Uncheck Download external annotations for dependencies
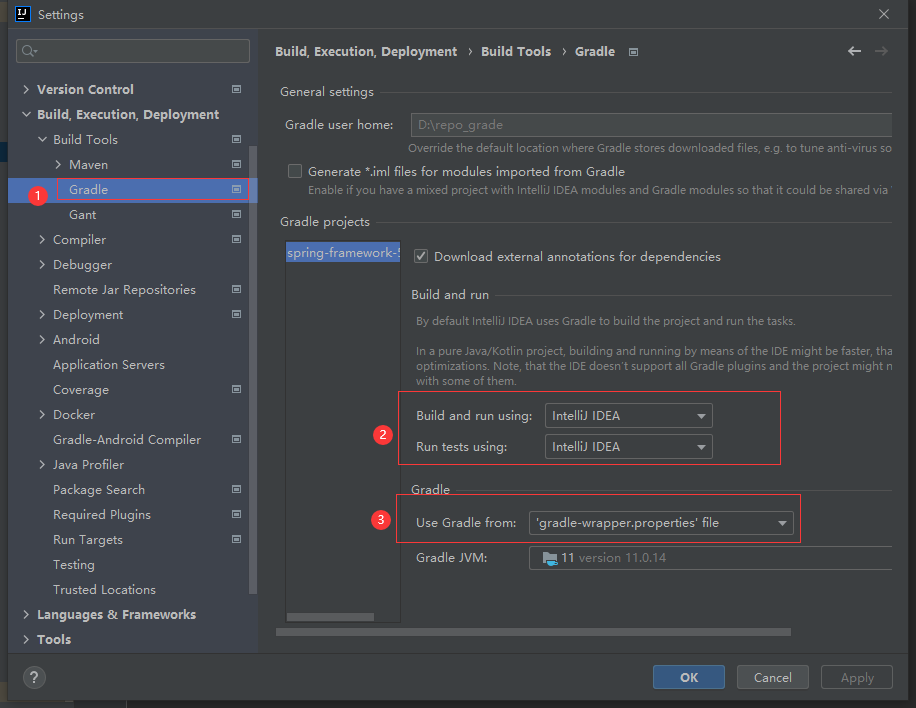The image size is (916, 708). [x=421, y=256]
